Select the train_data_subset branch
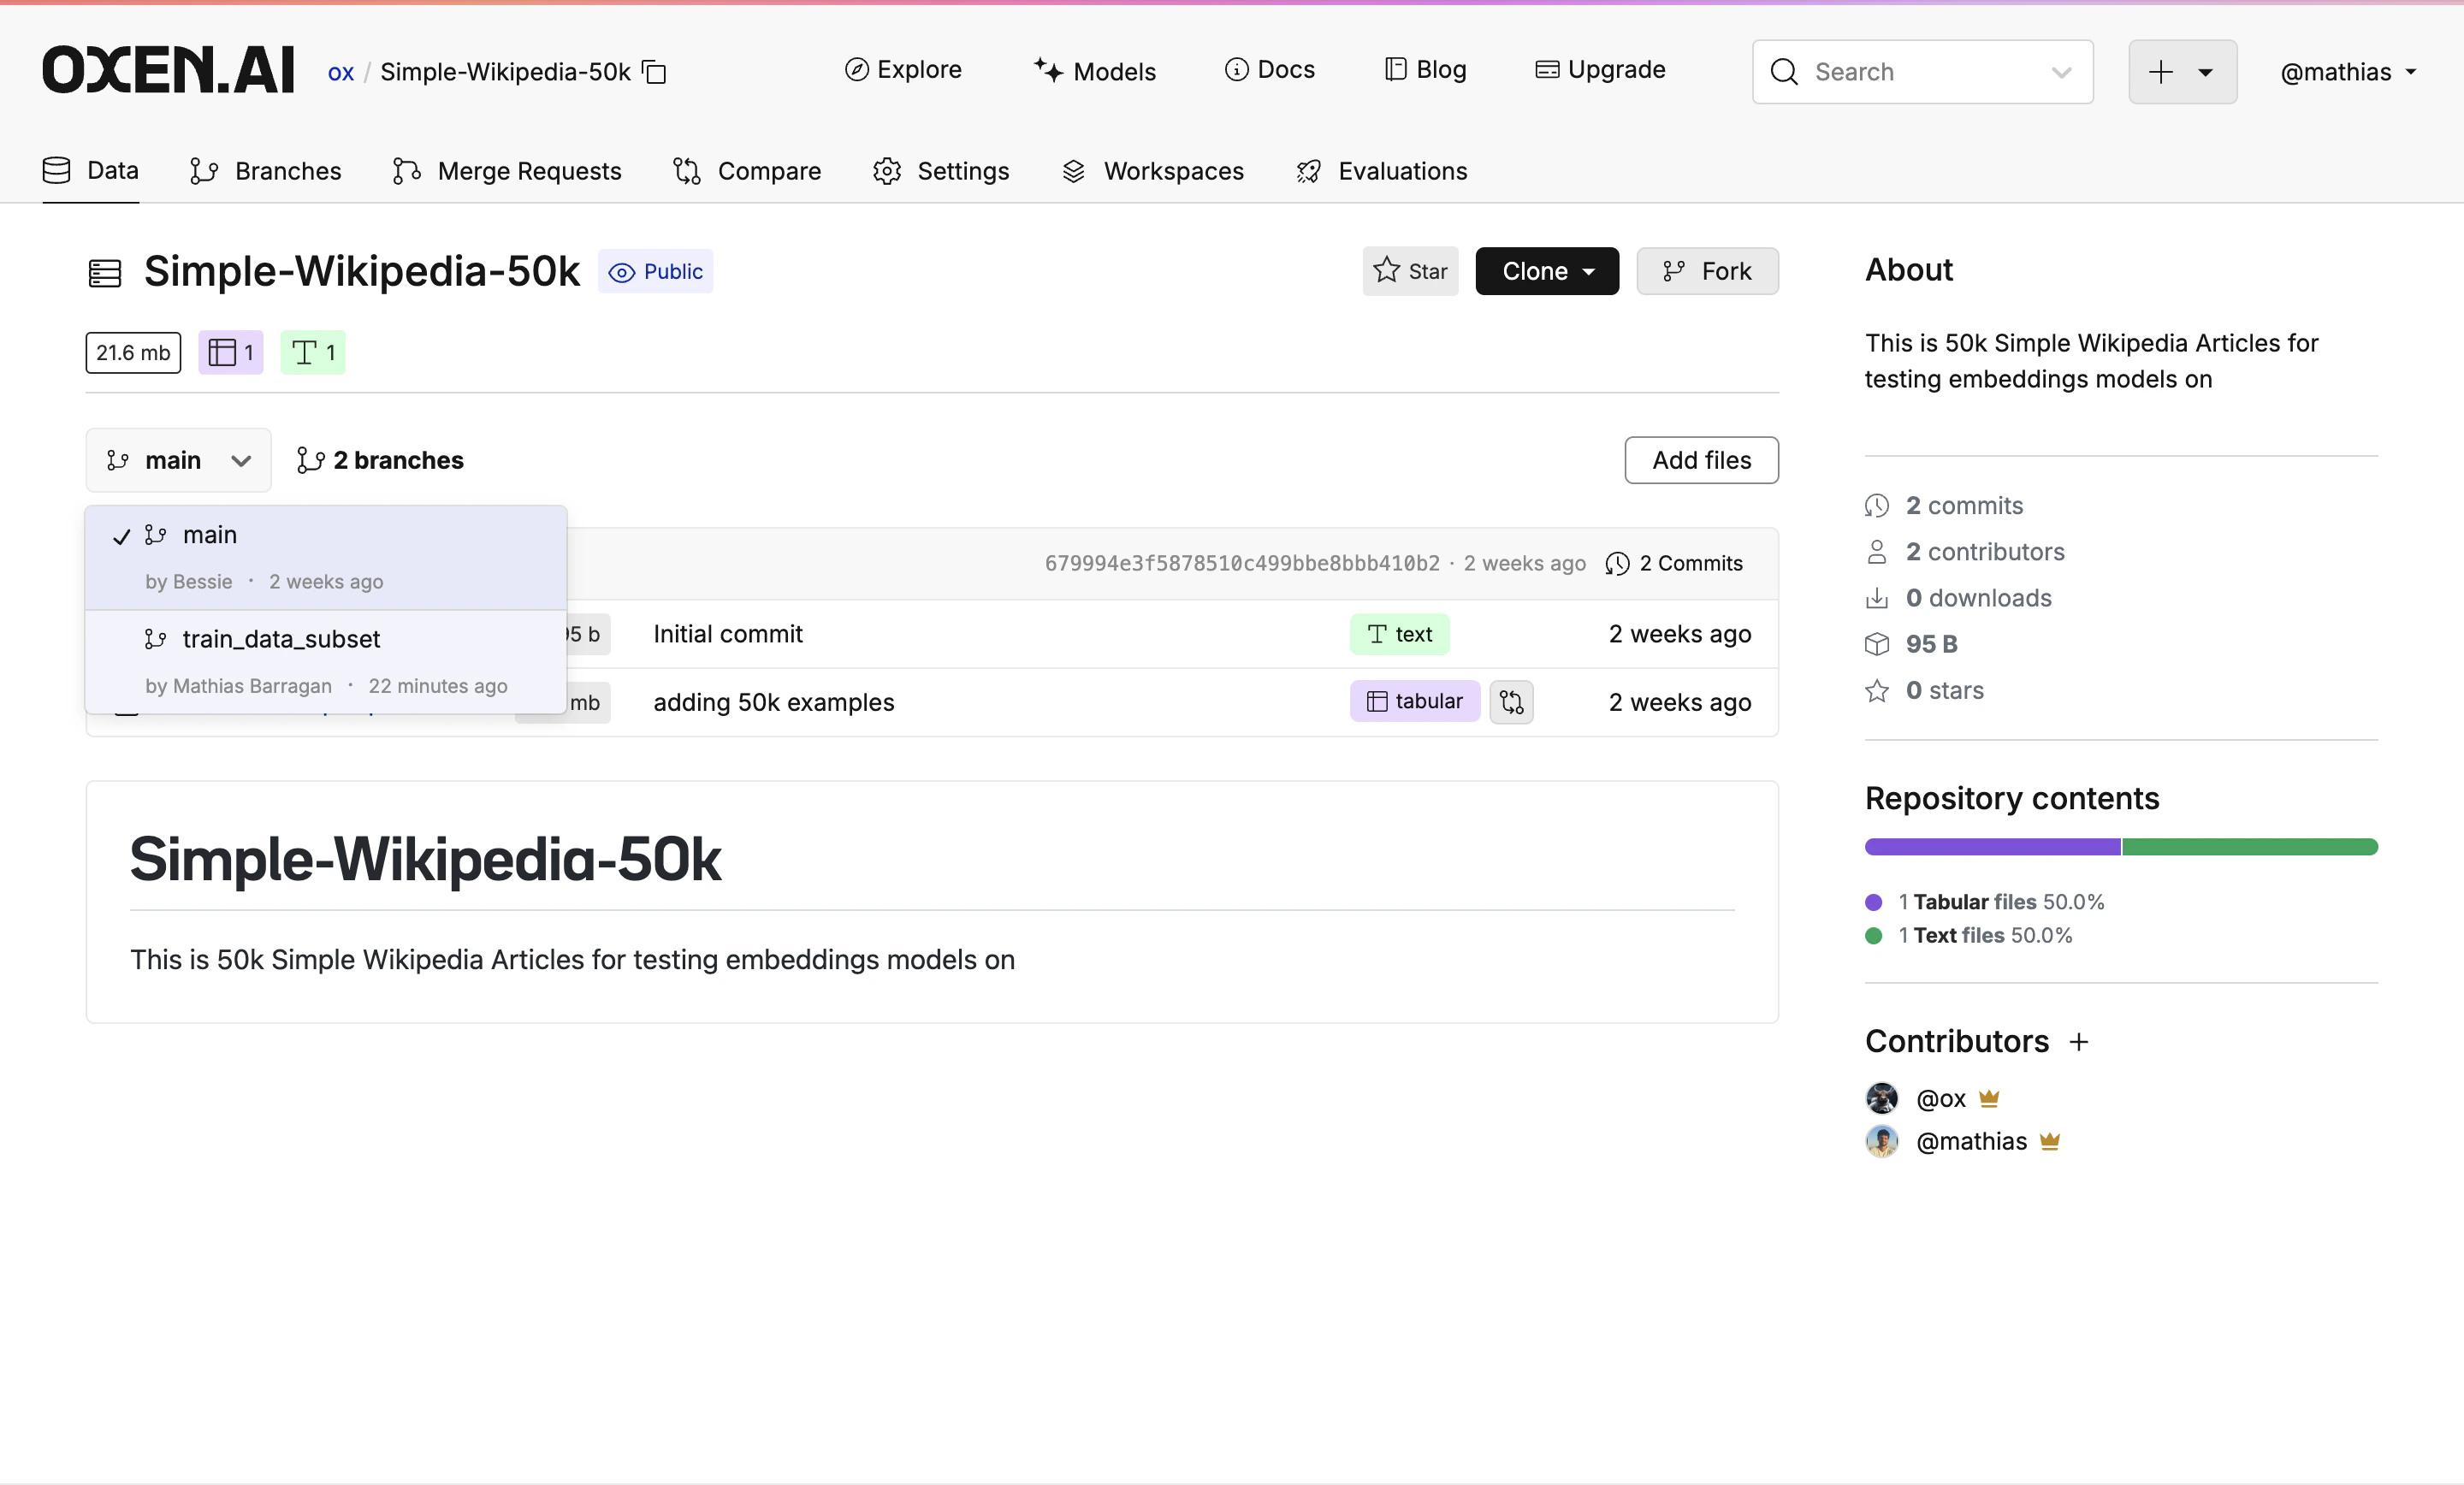 coord(281,639)
